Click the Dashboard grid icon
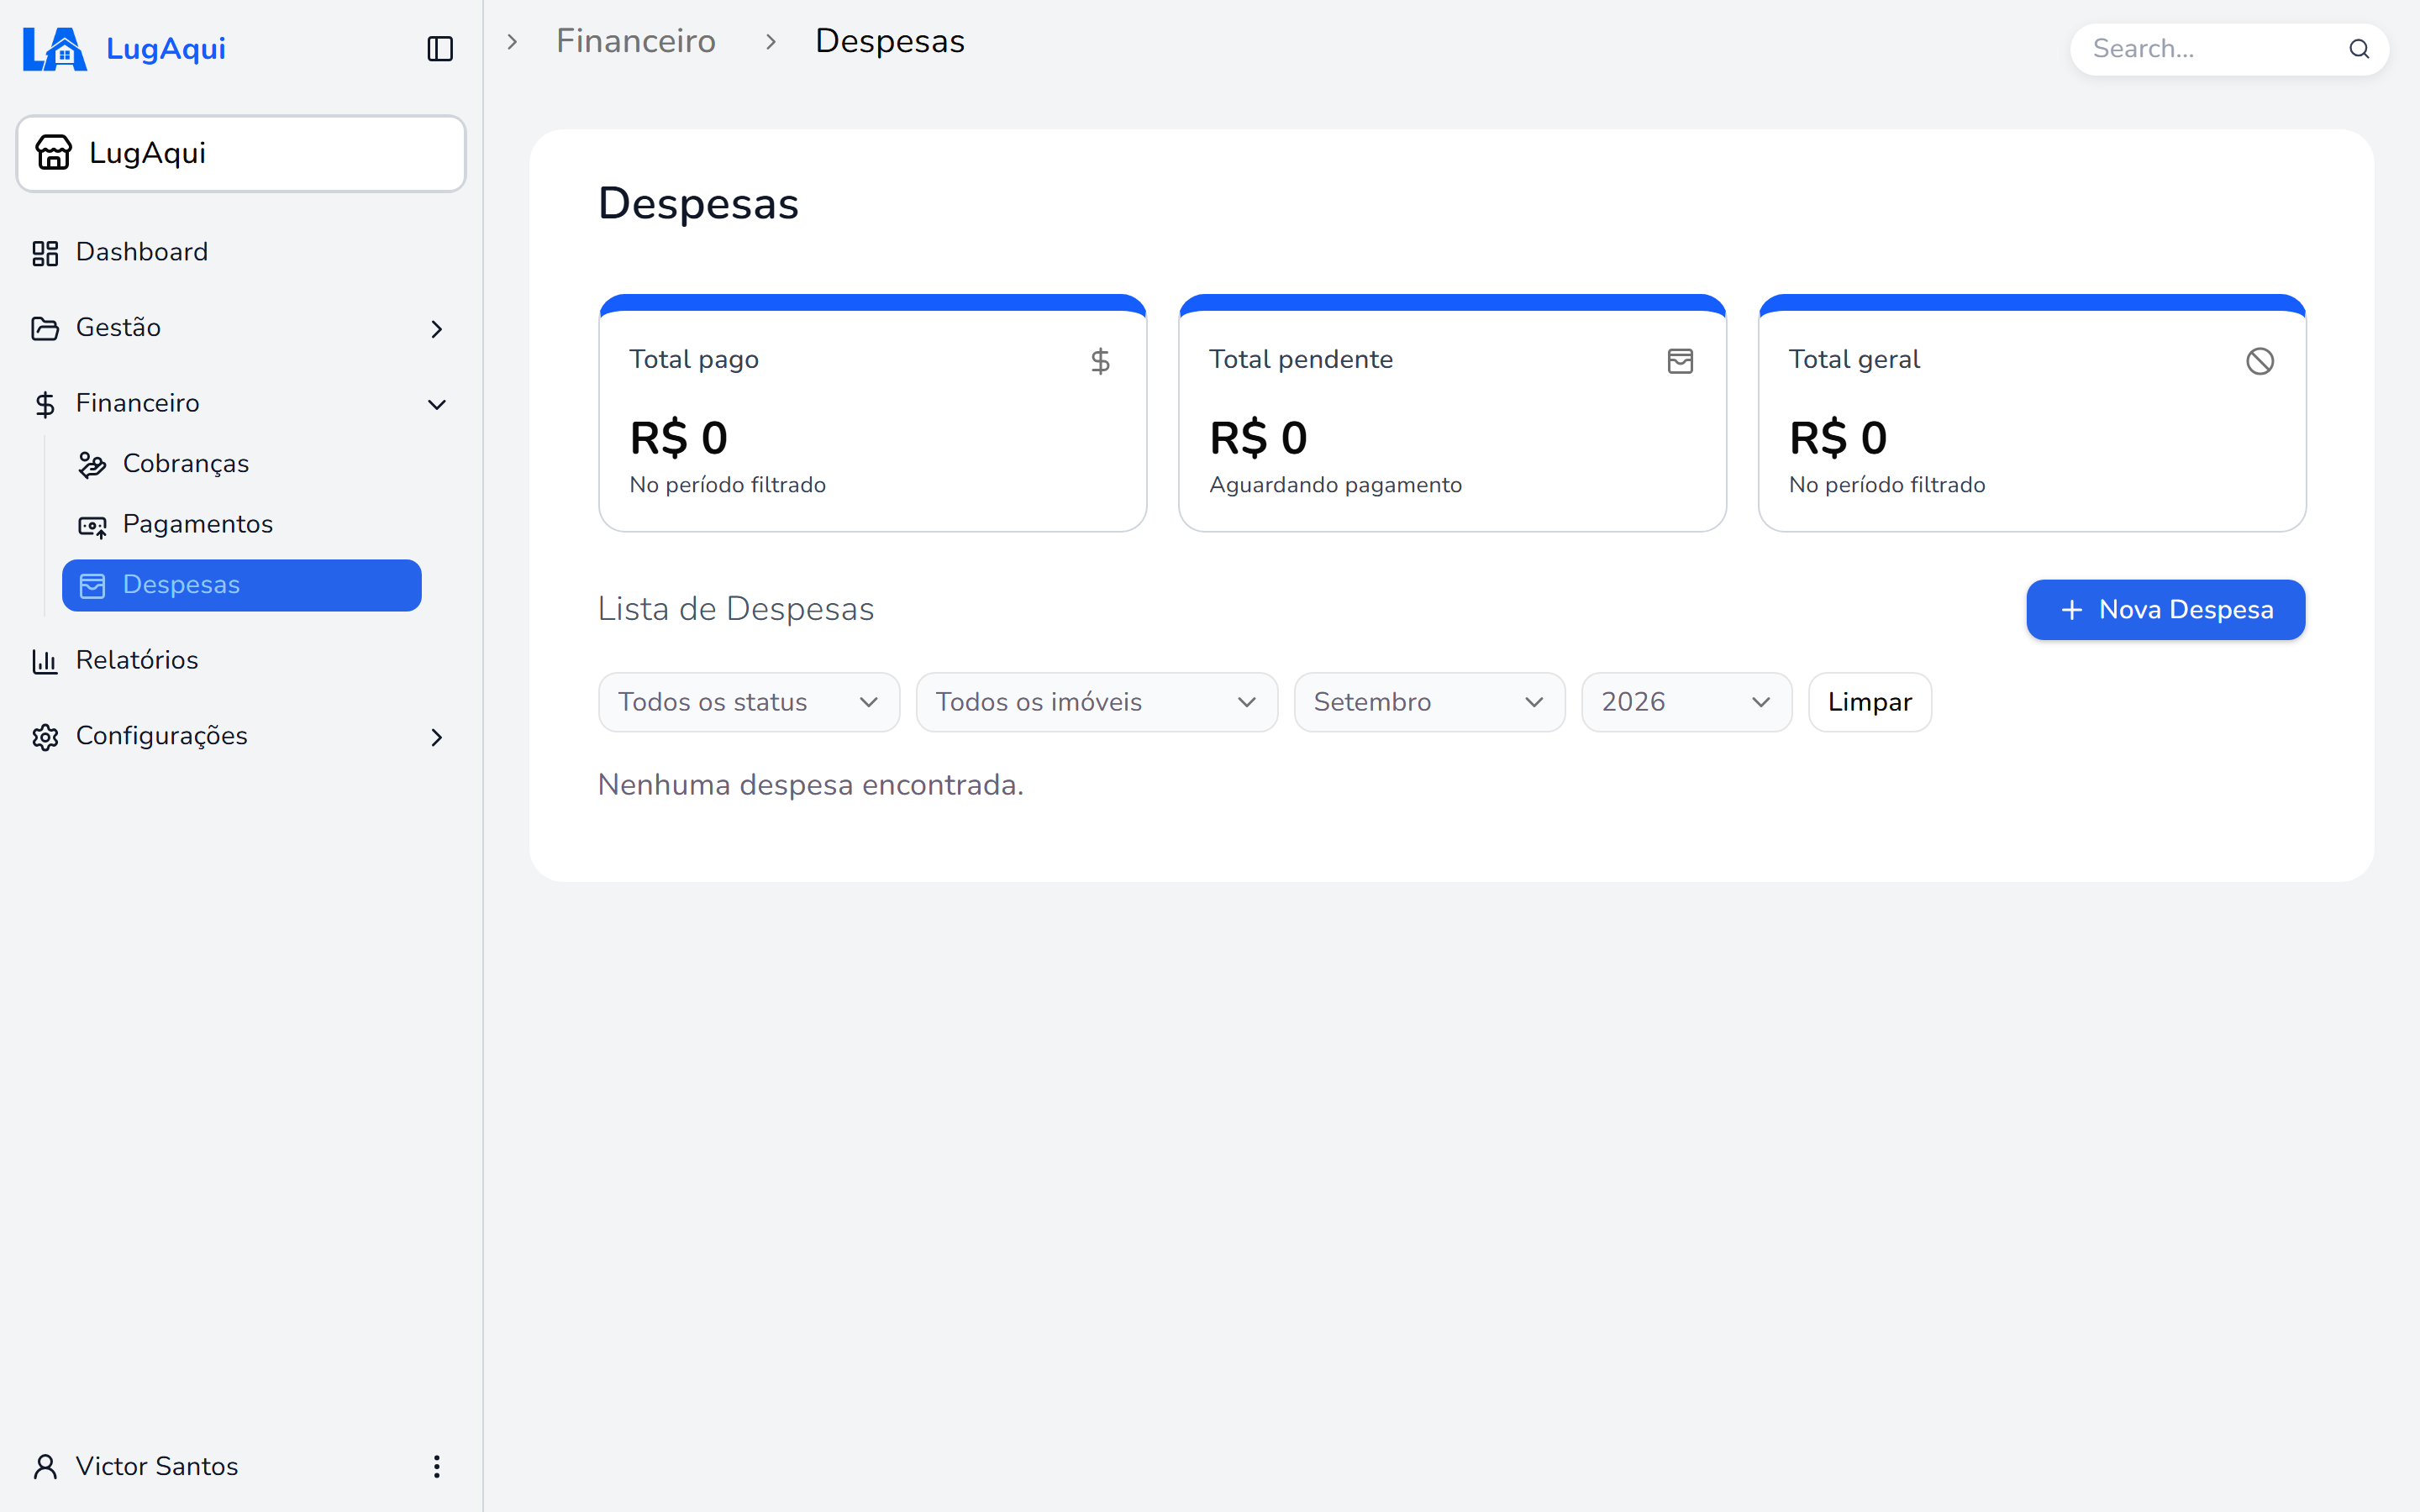 (x=45, y=253)
